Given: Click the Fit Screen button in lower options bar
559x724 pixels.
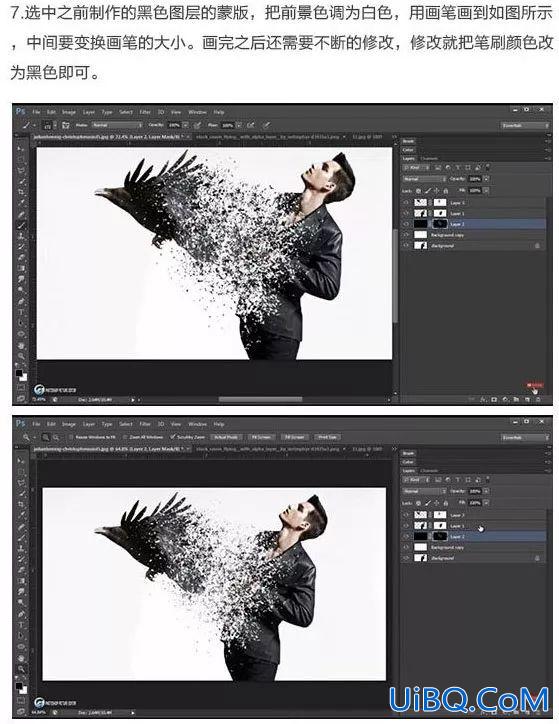Looking at the screenshot, I should [x=261, y=437].
